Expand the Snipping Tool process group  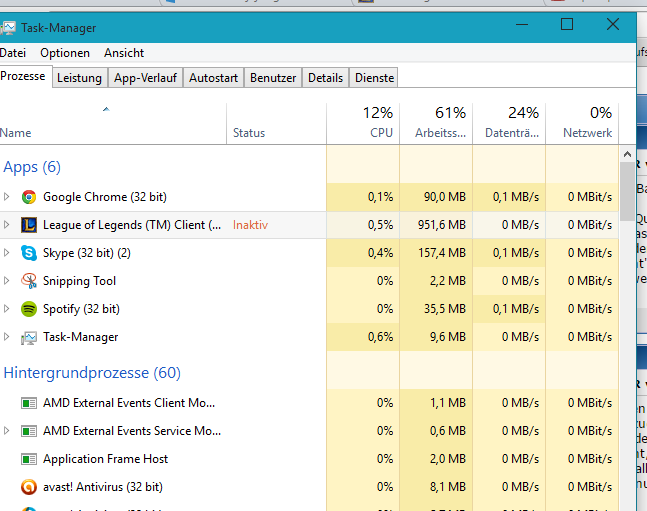[x=6, y=281]
